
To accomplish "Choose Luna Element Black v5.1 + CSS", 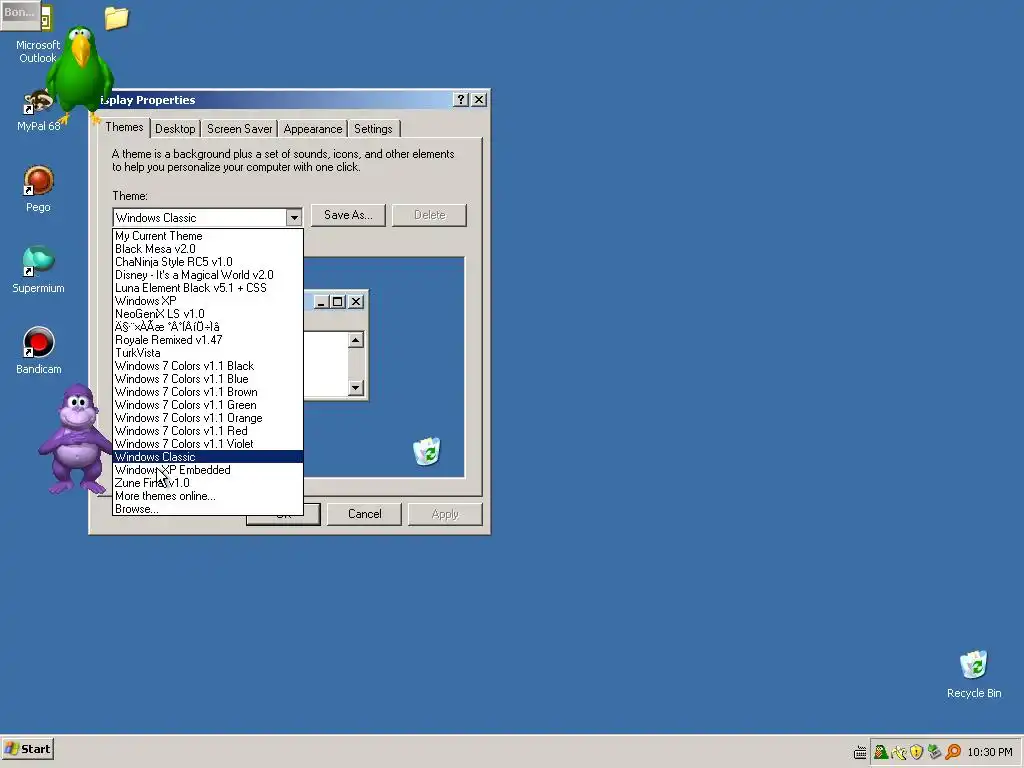I will pyautogui.click(x=208, y=288).
